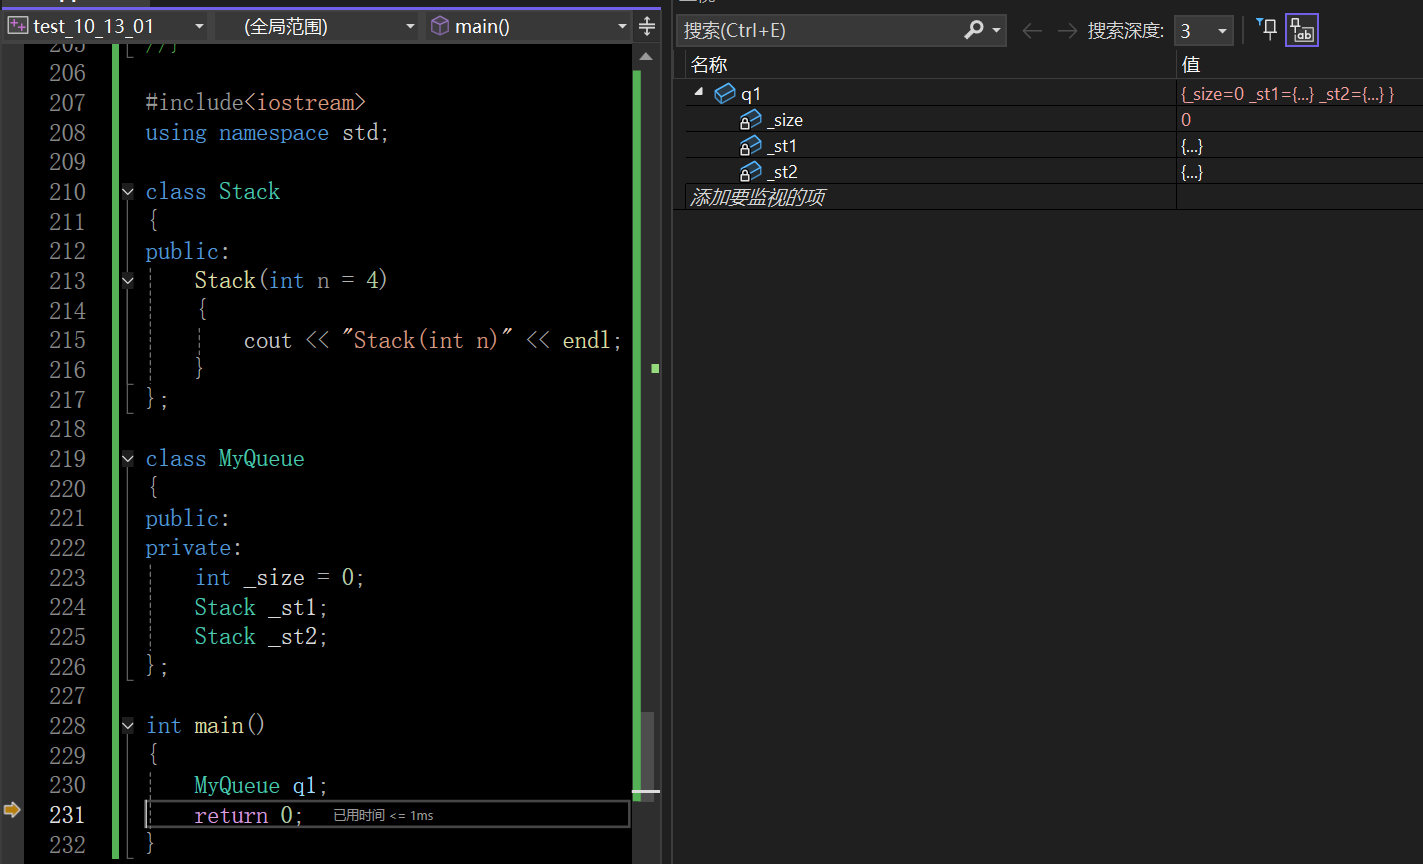Click the "using namespace std;" code line
Image resolution: width=1423 pixels, height=864 pixels.
[267, 133]
